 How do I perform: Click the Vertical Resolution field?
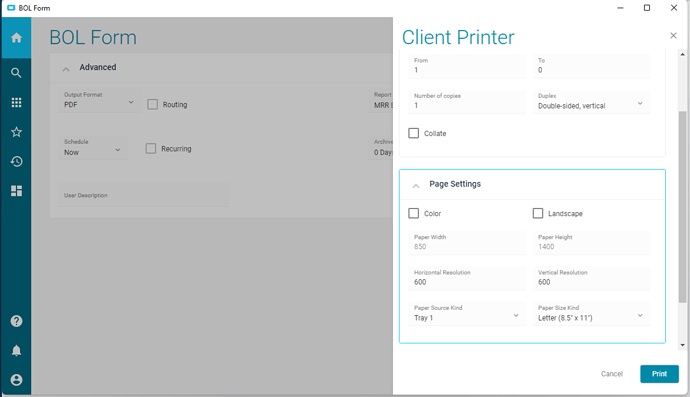click(591, 278)
